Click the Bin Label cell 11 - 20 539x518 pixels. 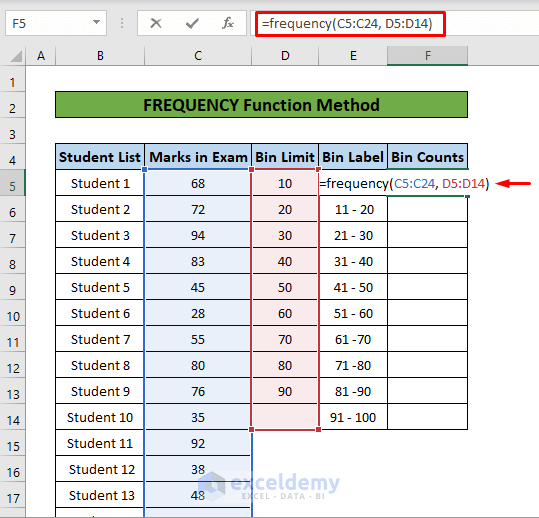click(353, 210)
